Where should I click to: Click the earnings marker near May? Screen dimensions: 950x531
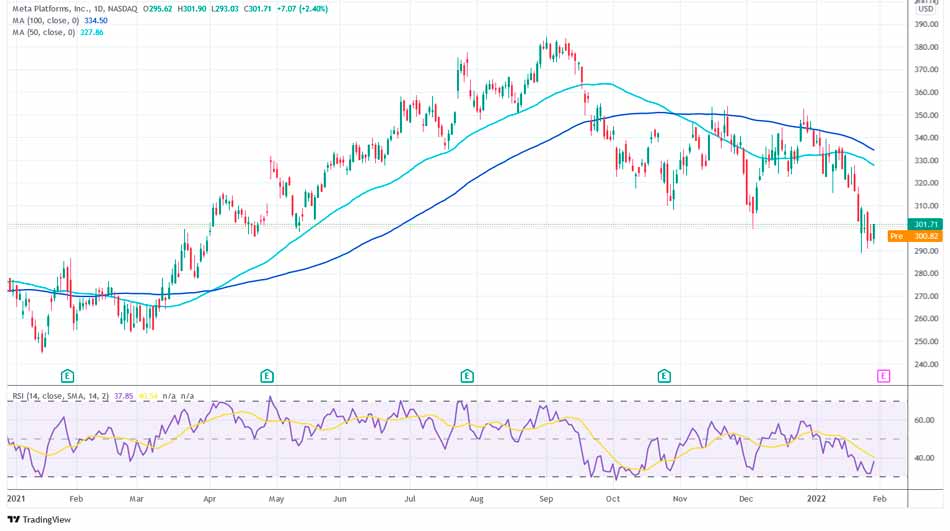[267, 376]
